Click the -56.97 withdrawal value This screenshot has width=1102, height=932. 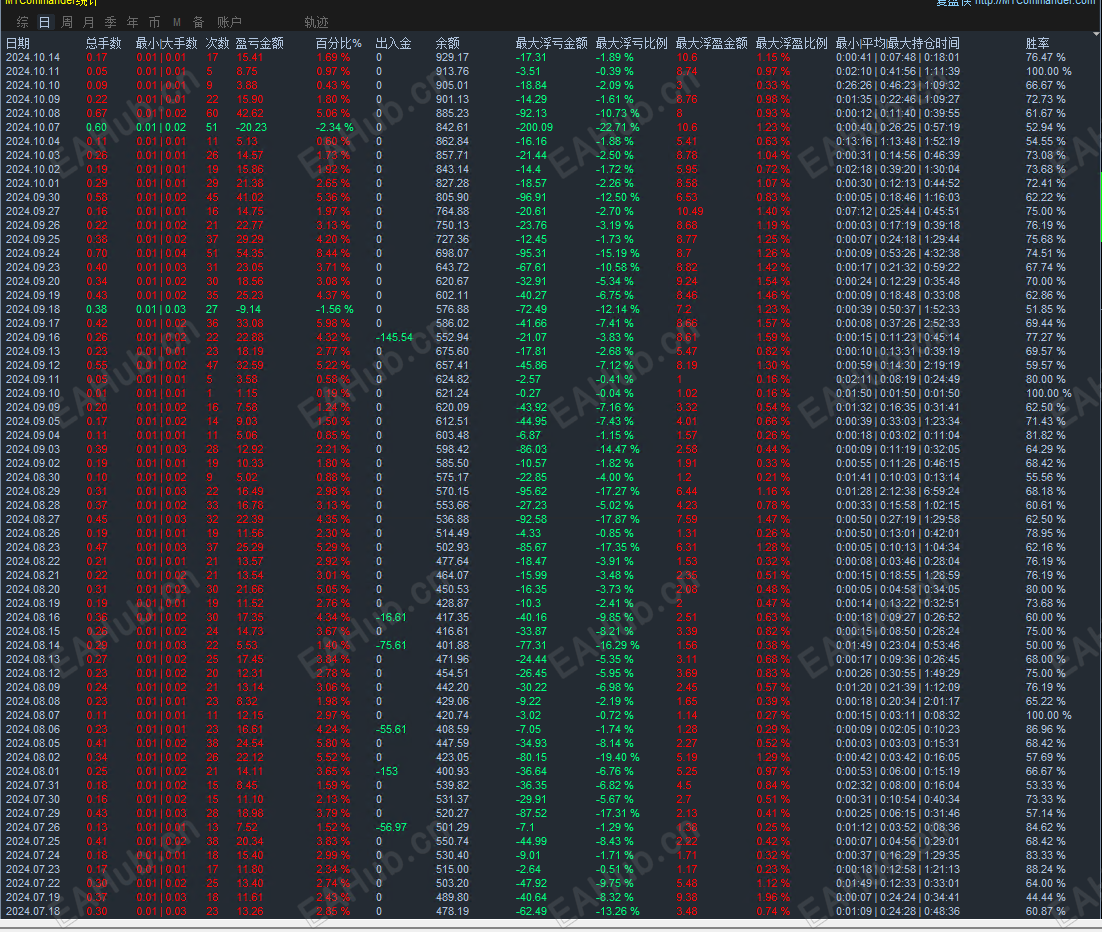391,828
